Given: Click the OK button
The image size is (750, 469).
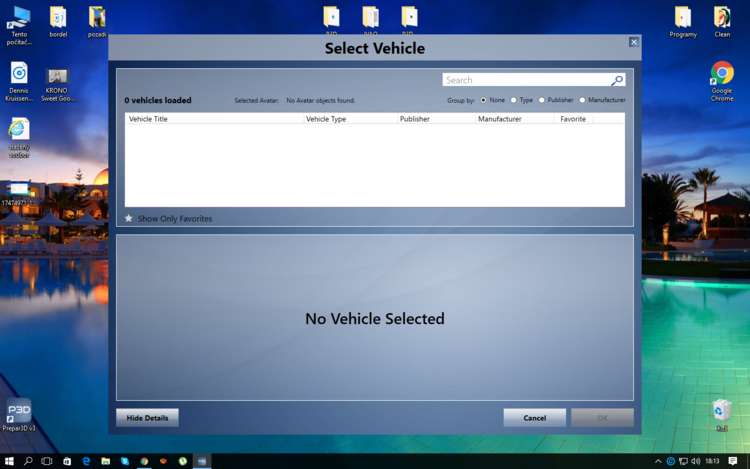Looking at the screenshot, I should point(603,417).
